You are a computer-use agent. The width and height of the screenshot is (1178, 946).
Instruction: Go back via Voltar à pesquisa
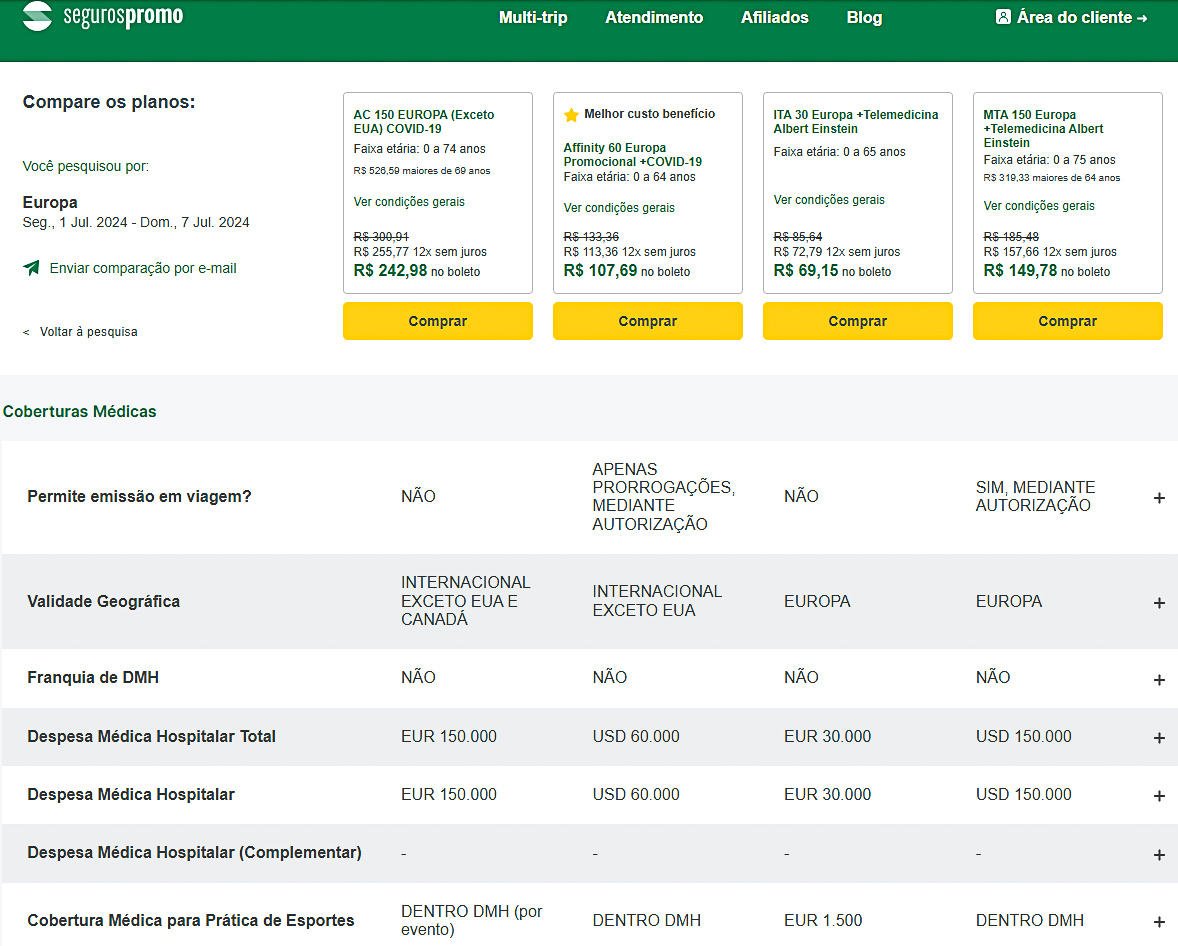click(x=89, y=332)
